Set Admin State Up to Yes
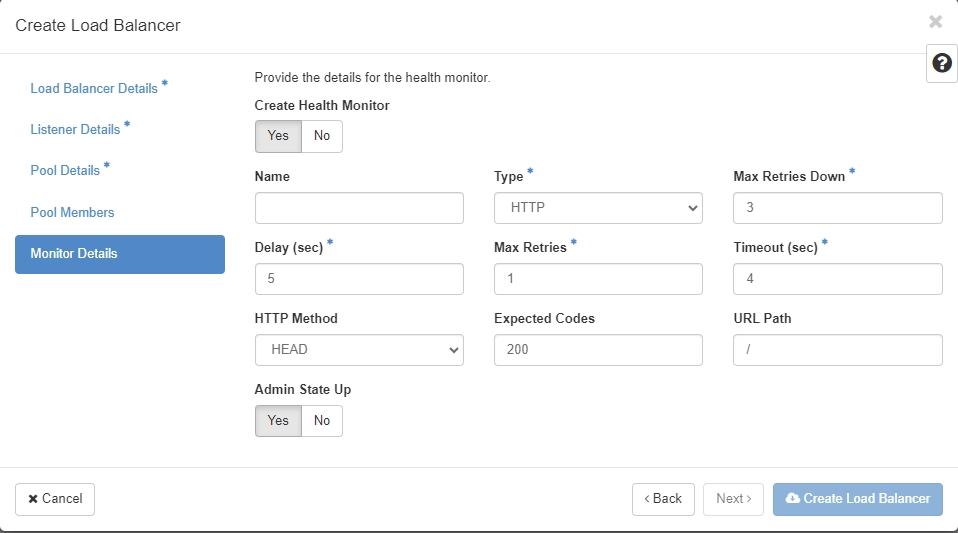958x533 pixels. pyautogui.click(x=278, y=421)
